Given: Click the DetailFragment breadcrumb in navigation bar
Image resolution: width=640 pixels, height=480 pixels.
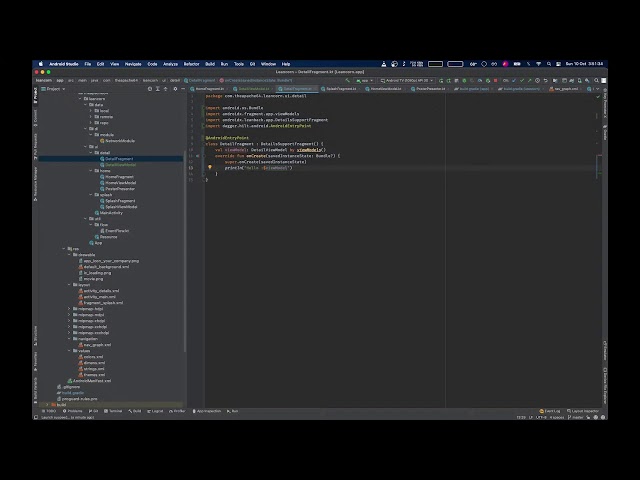Looking at the screenshot, I should coord(200,80).
